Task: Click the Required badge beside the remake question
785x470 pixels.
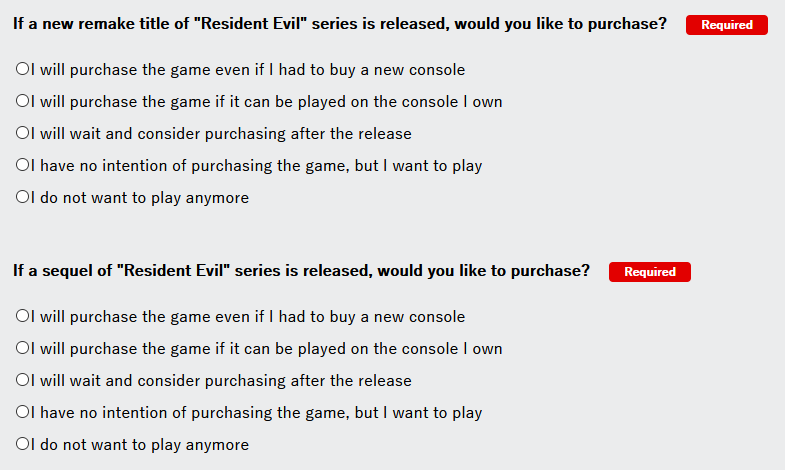Action: [726, 25]
